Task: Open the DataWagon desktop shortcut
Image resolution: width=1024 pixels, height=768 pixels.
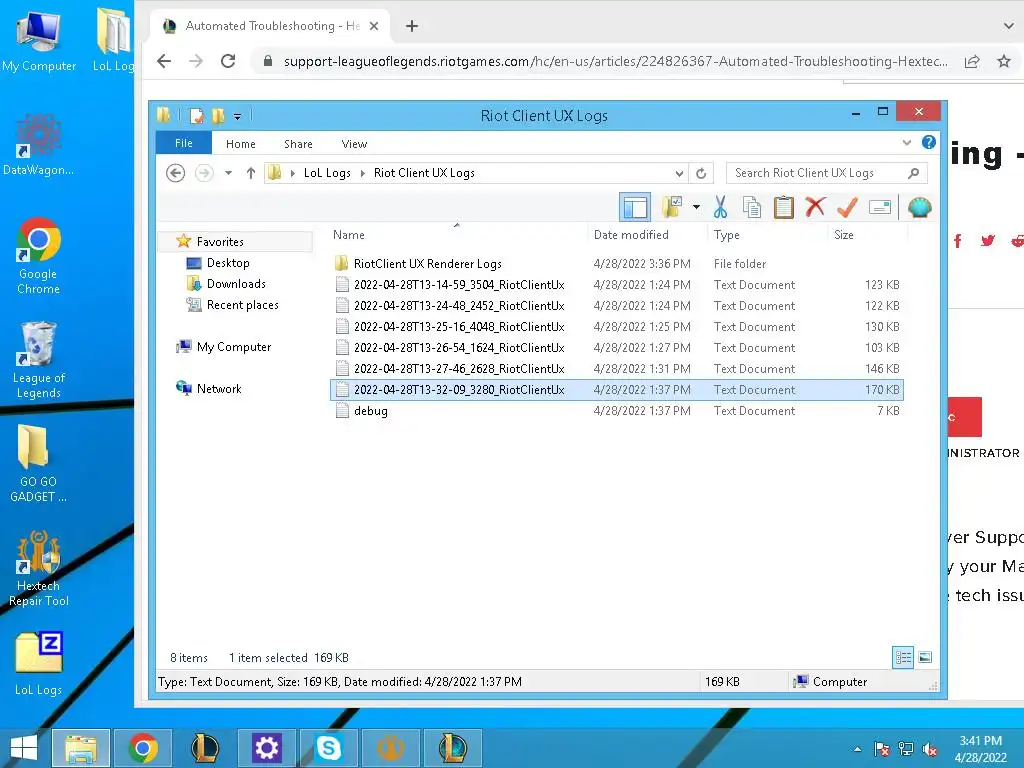Action: [39, 144]
